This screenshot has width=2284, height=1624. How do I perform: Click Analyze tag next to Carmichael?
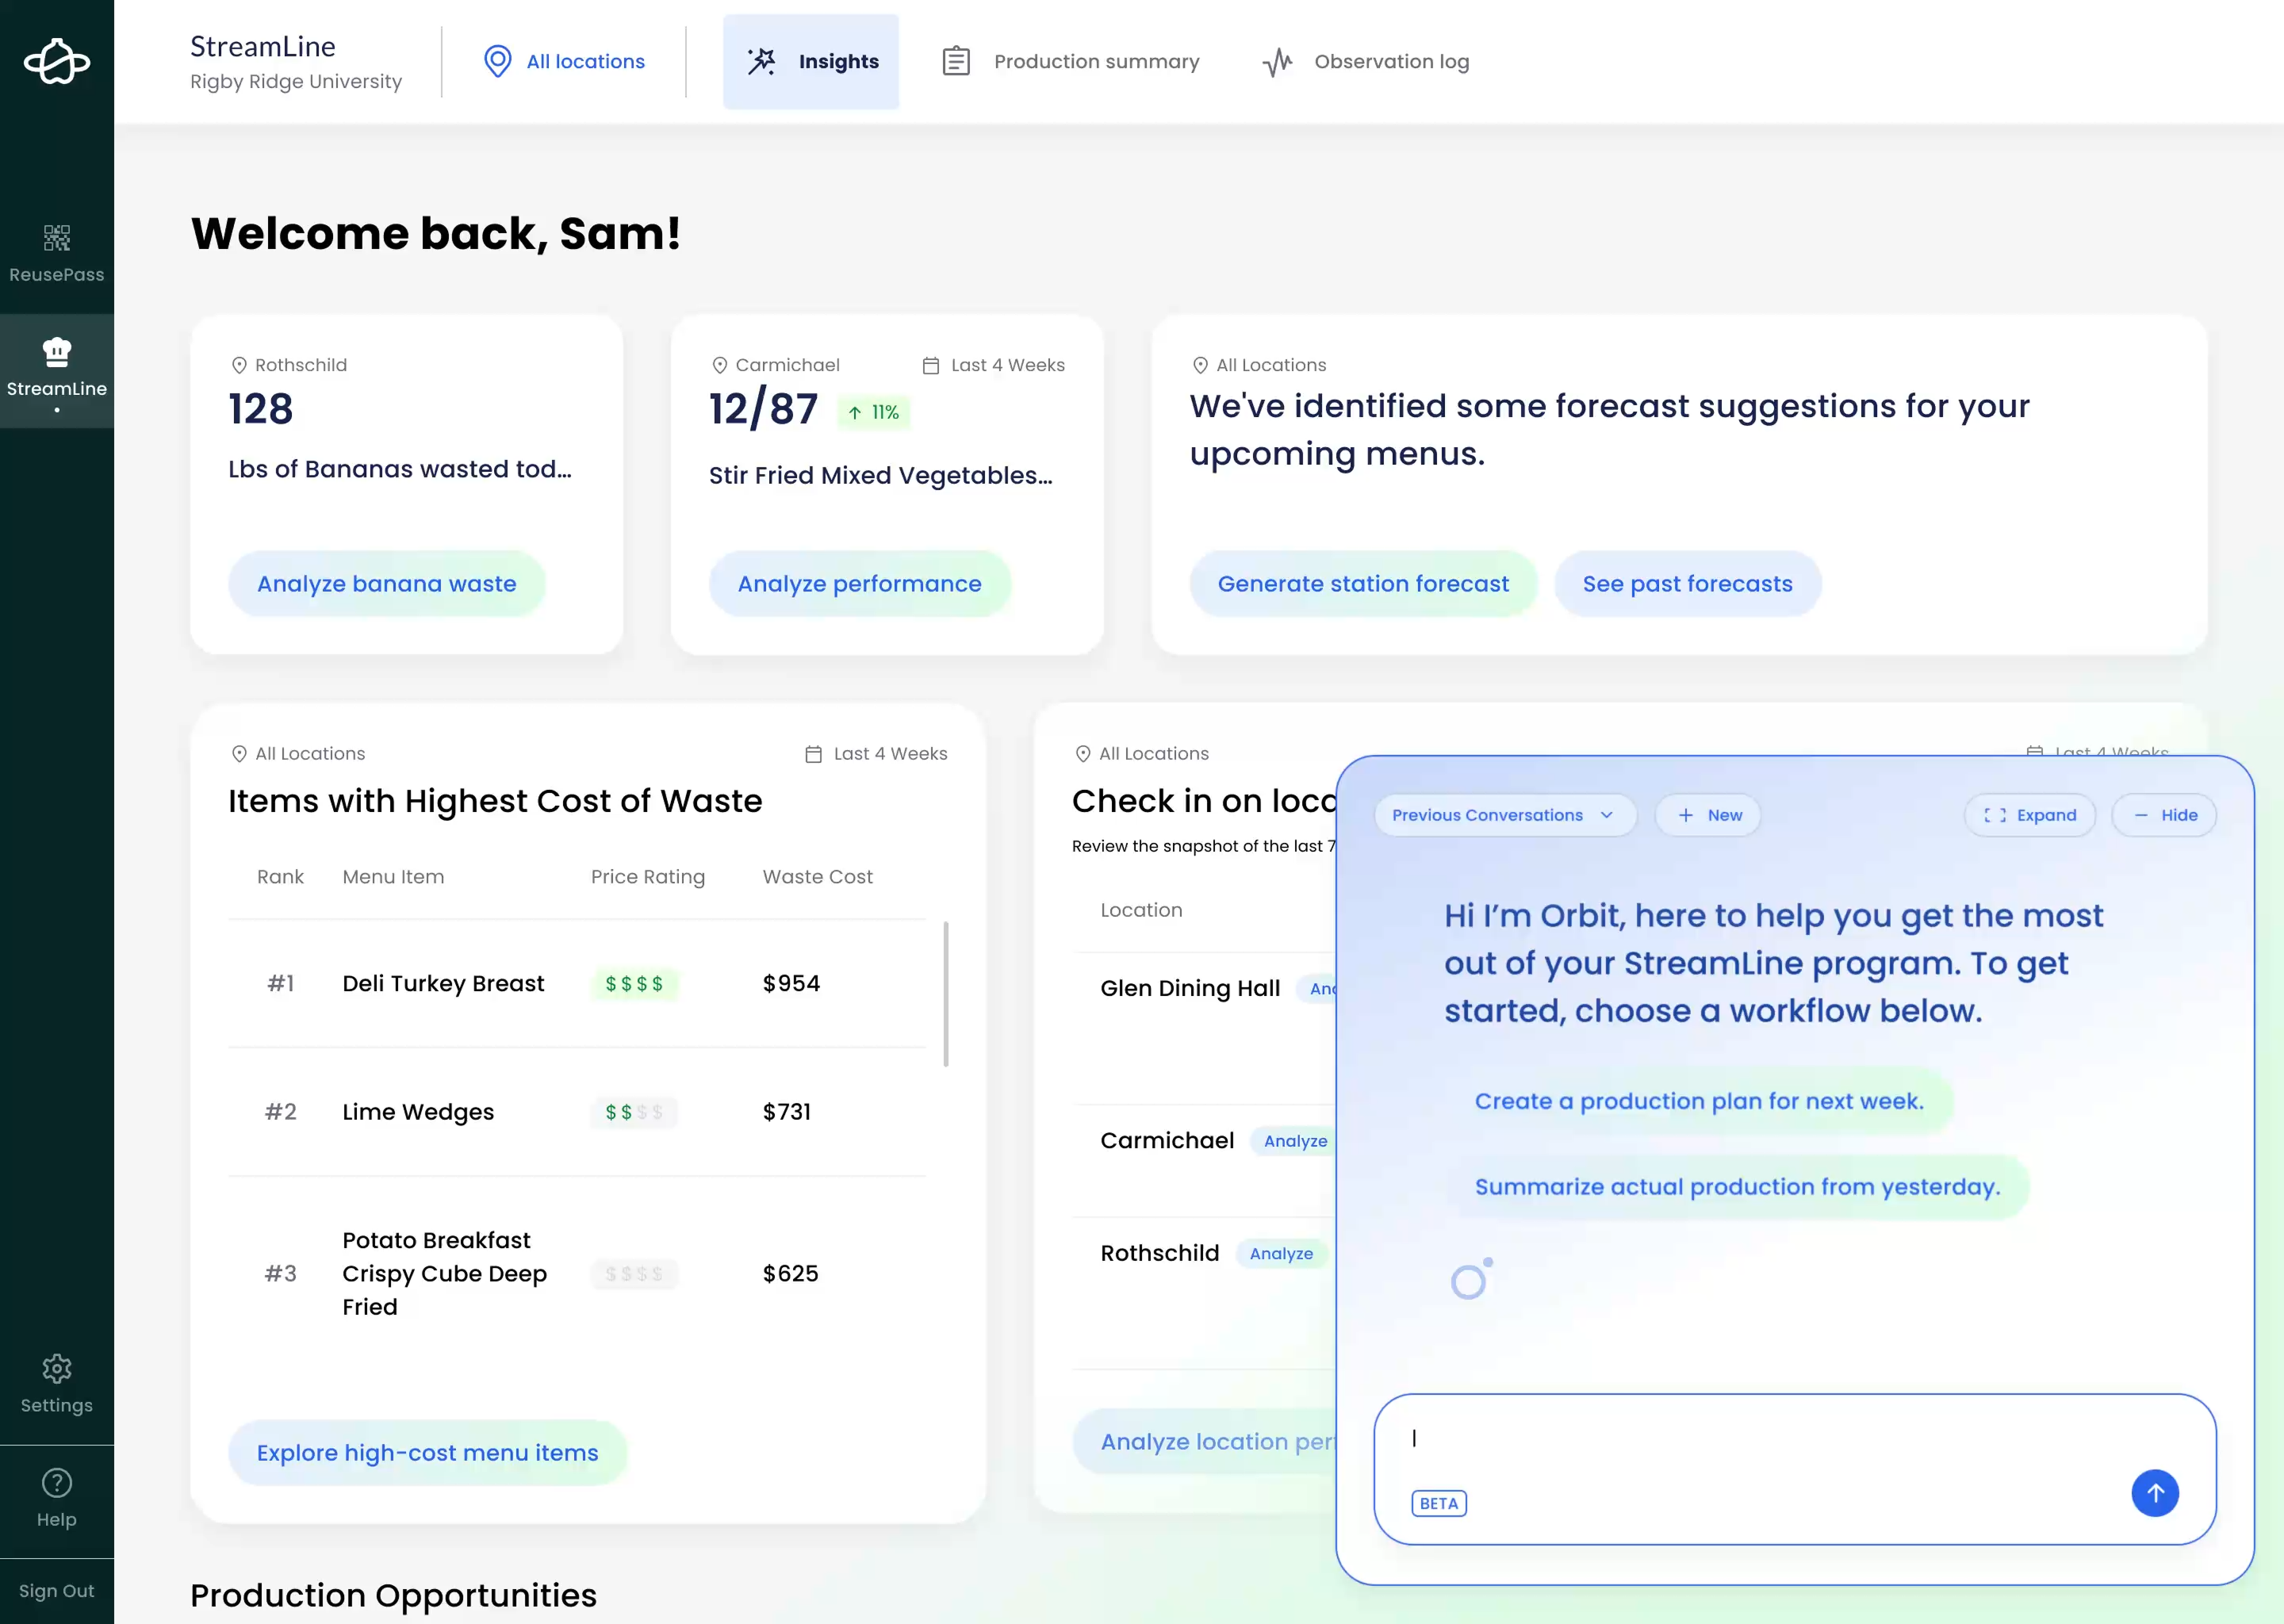point(1294,1141)
